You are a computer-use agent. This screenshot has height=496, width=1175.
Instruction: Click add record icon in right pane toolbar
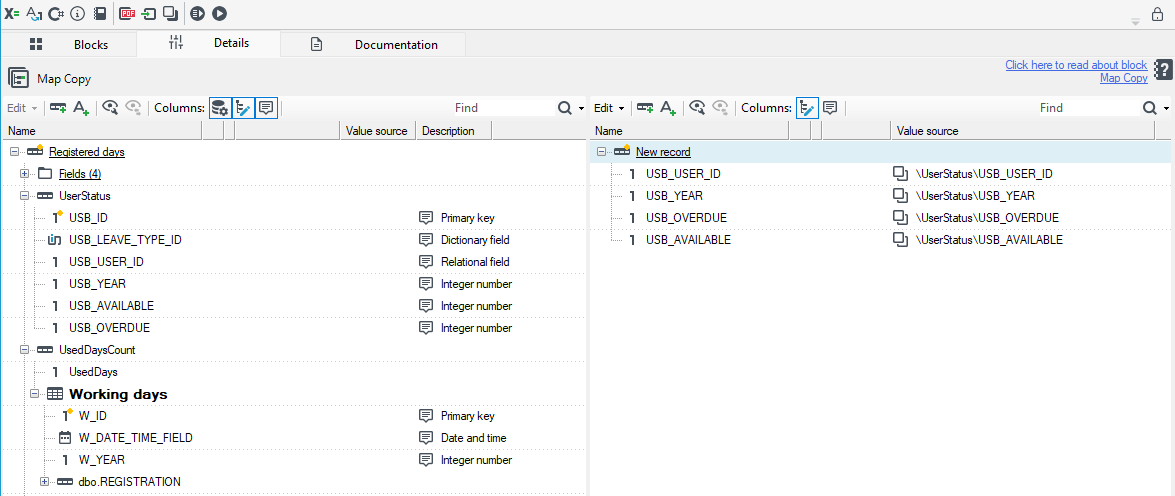645,108
